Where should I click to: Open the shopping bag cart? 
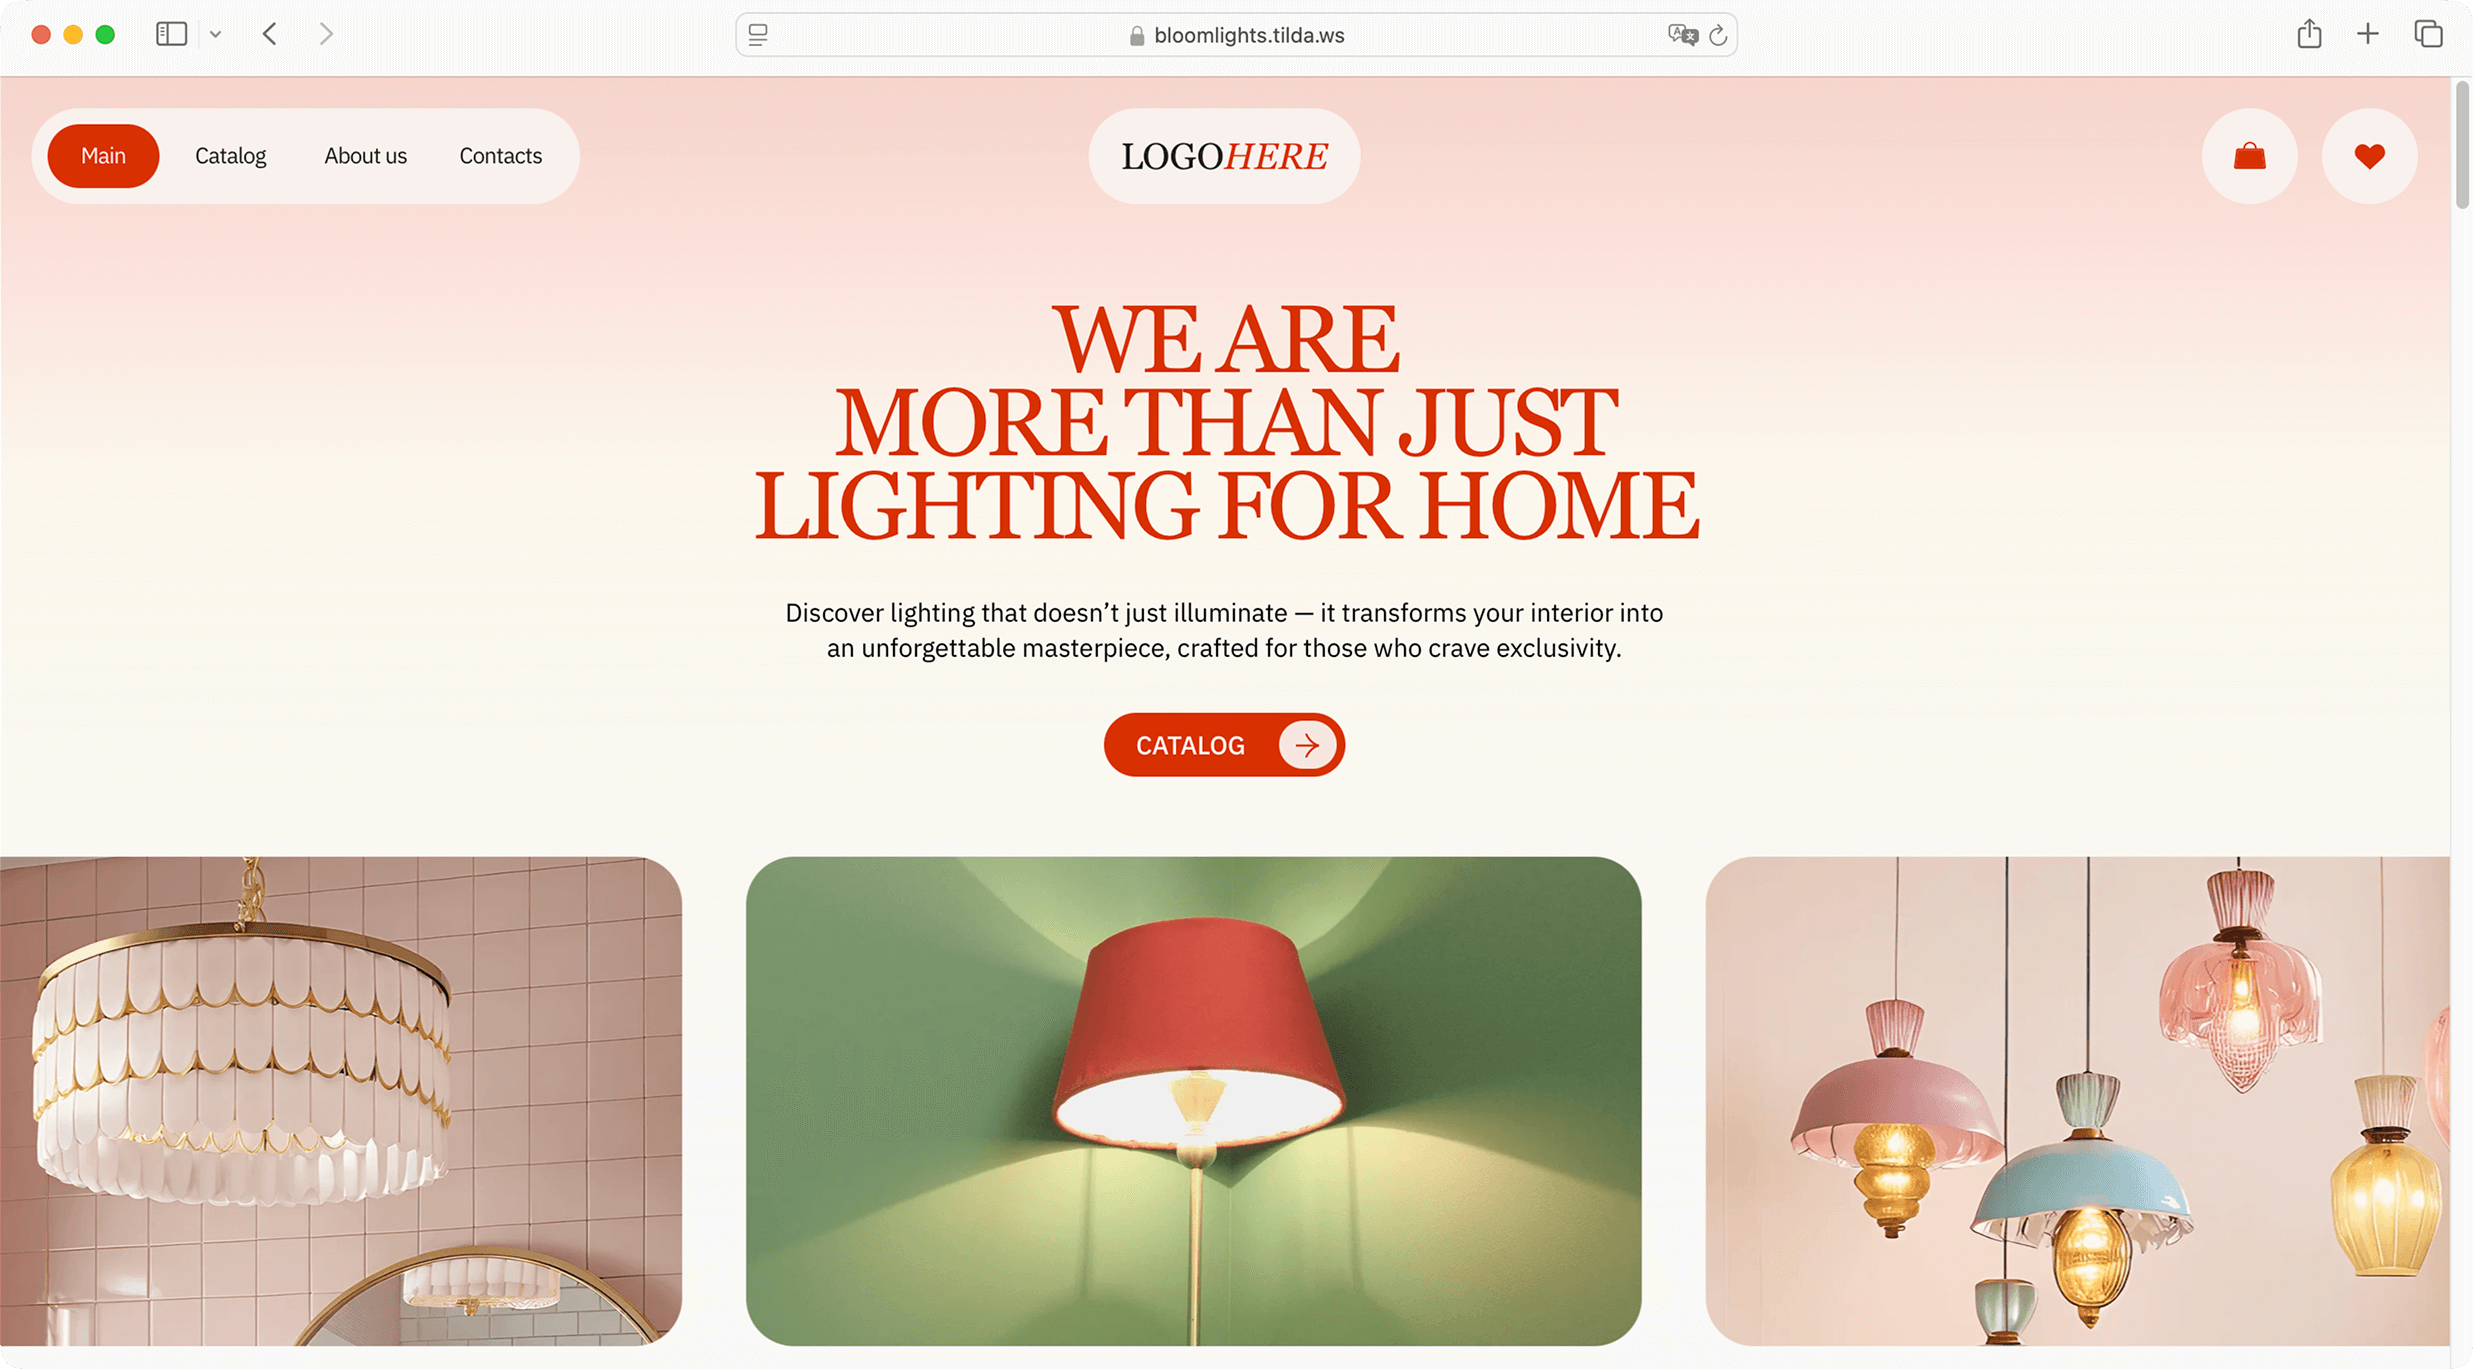2249,156
